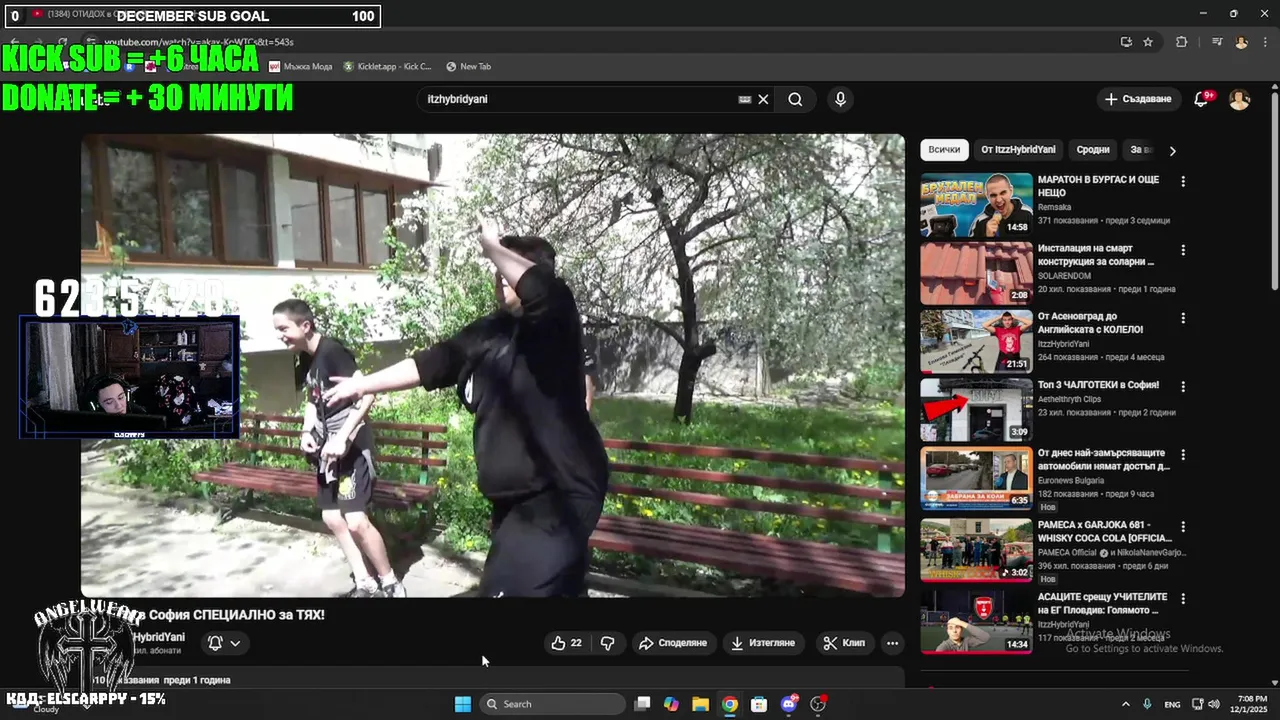Open YouTube account avatar menu

[x=1239, y=99]
